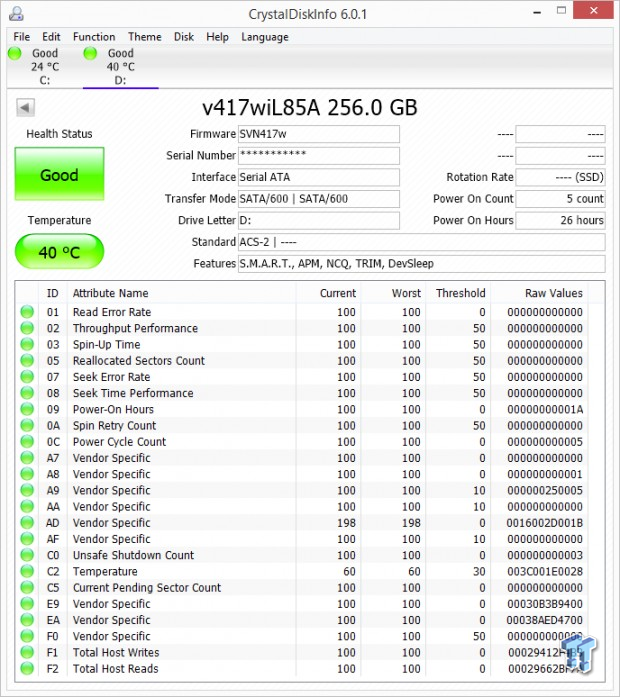Click status icon of attribute A7 row

pyautogui.click(x=27, y=458)
